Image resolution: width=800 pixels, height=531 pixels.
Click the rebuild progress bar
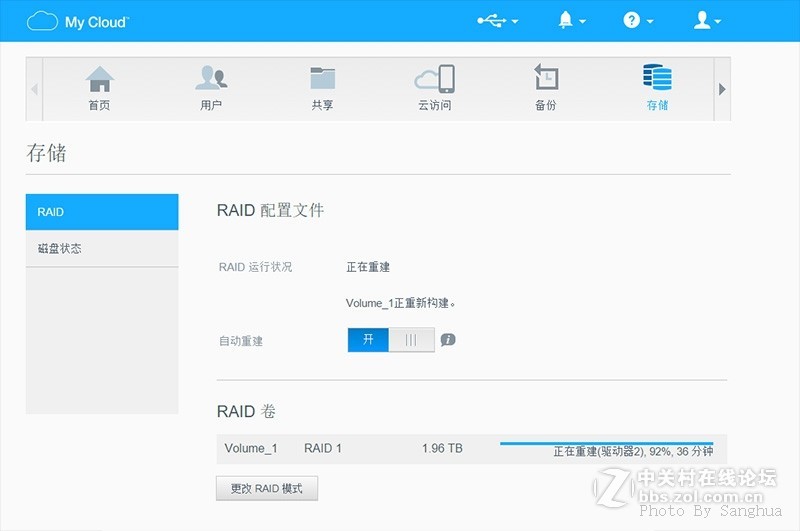(607, 443)
